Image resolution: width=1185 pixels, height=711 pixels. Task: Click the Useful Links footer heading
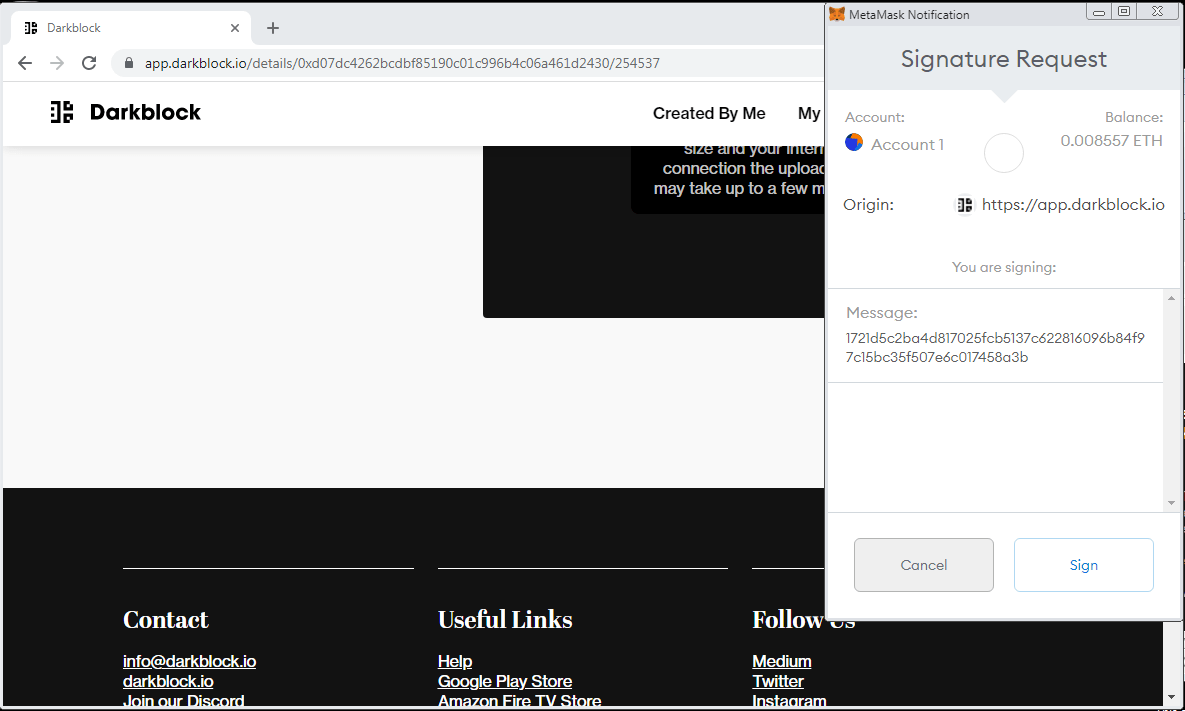(505, 620)
